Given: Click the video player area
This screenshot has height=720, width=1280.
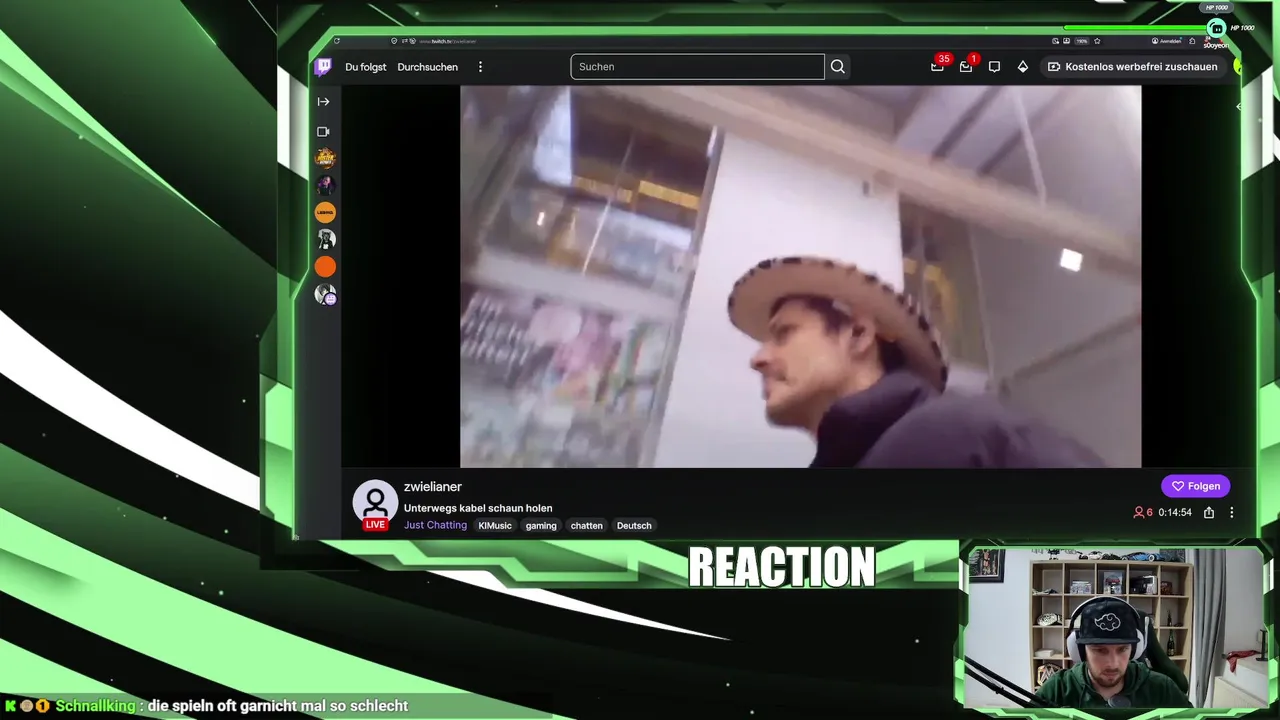Looking at the screenshot, I should (800, 276).
